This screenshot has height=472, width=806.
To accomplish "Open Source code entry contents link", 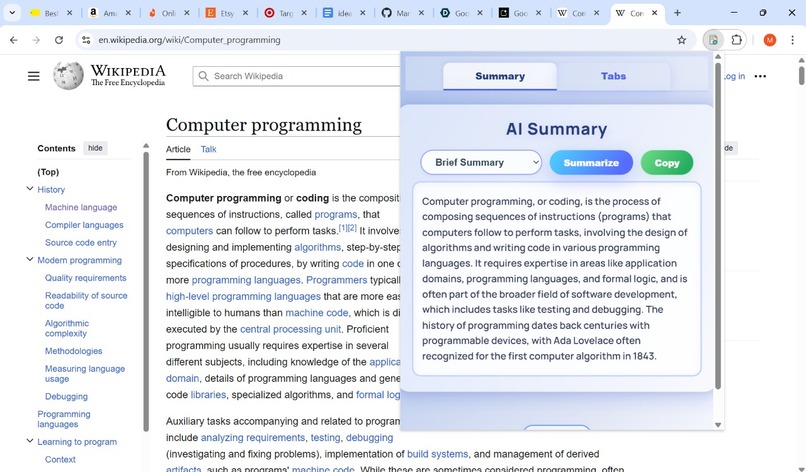I will click(80, 242).
